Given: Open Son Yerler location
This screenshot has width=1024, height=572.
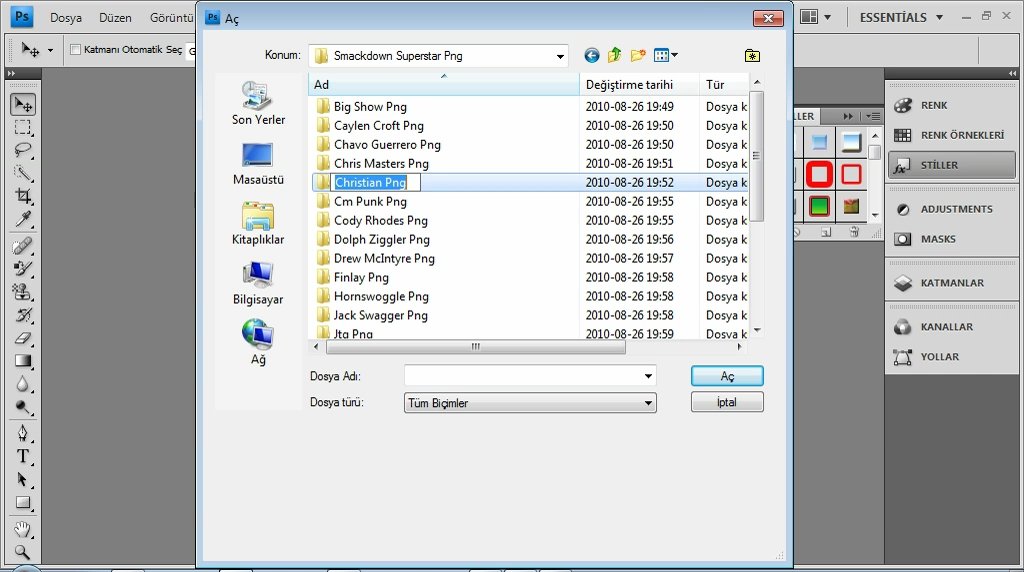Looking at the screenshot, I should [x=258, y=103].
